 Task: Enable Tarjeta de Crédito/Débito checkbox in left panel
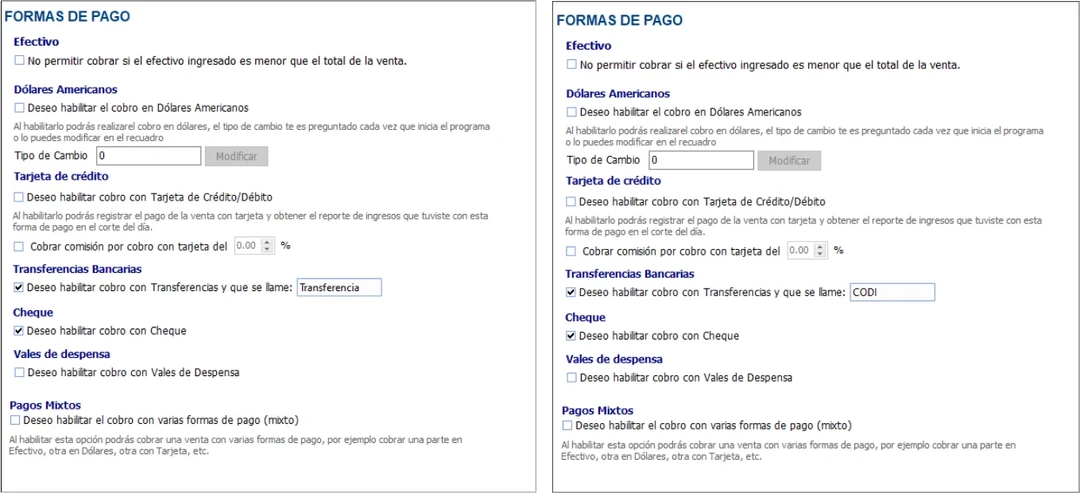click(x=20, y=197)
